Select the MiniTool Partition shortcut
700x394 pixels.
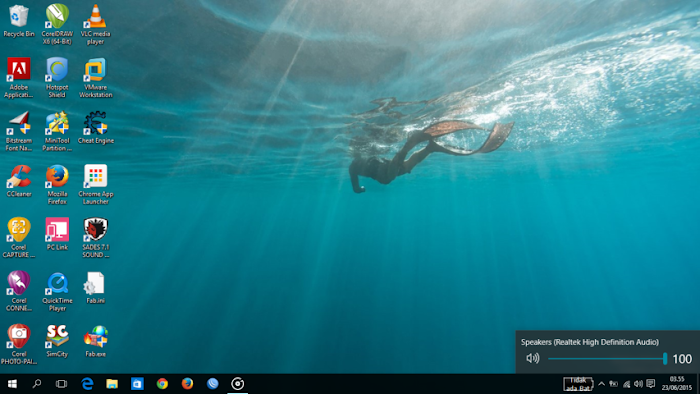pyautogui.click(x=57, y=131)
